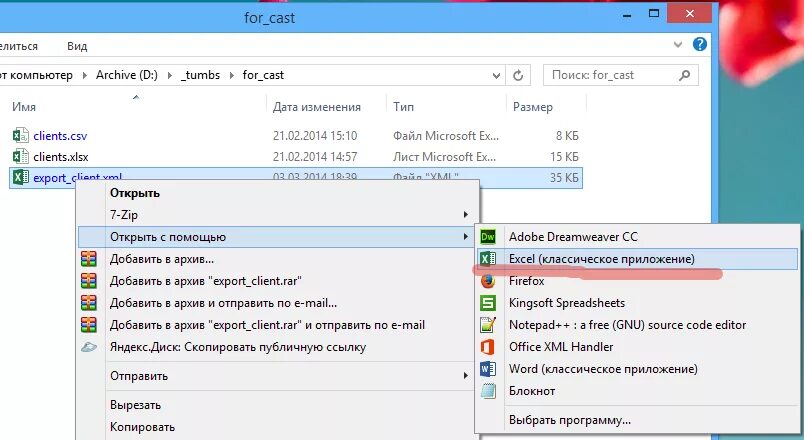
Task: Select the clients.csv file name
Action: pyautogui.click(x=60, y=136)
